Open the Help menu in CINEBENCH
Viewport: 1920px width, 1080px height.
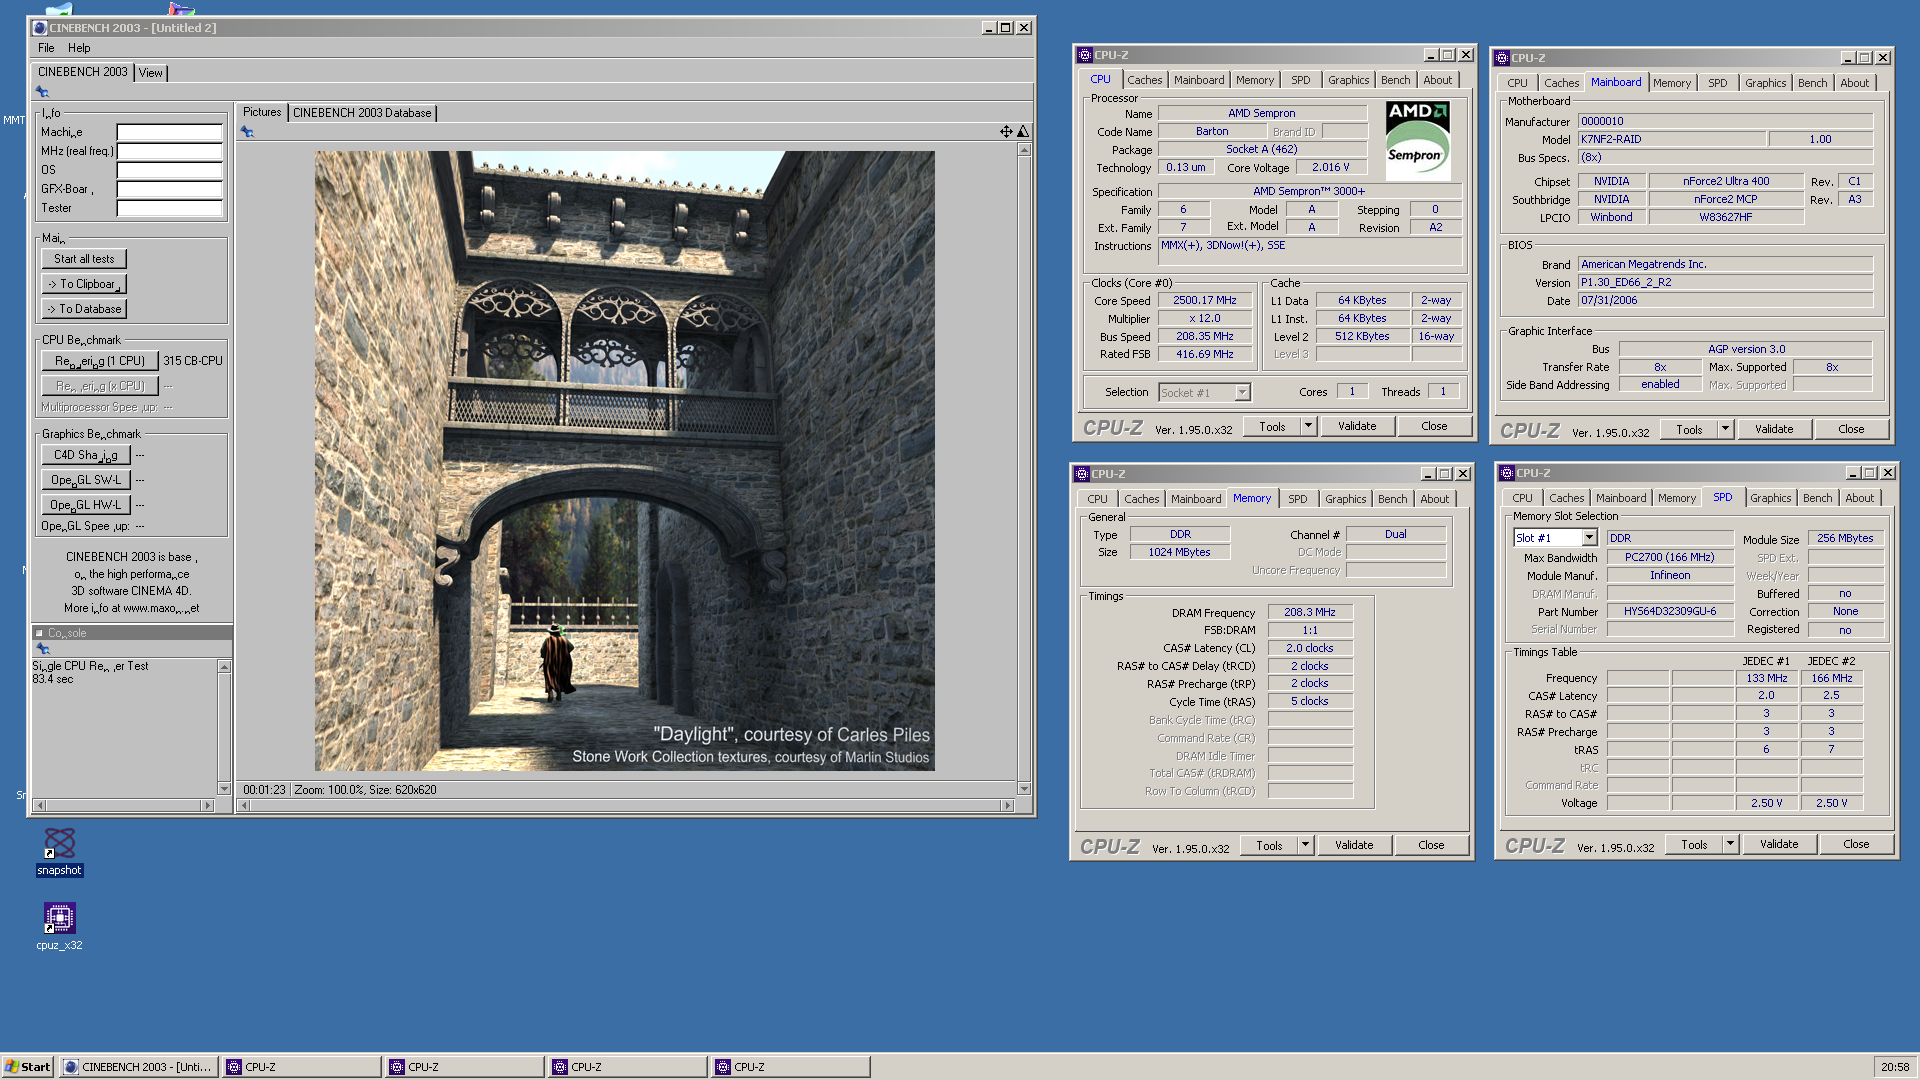coord(79,48)
